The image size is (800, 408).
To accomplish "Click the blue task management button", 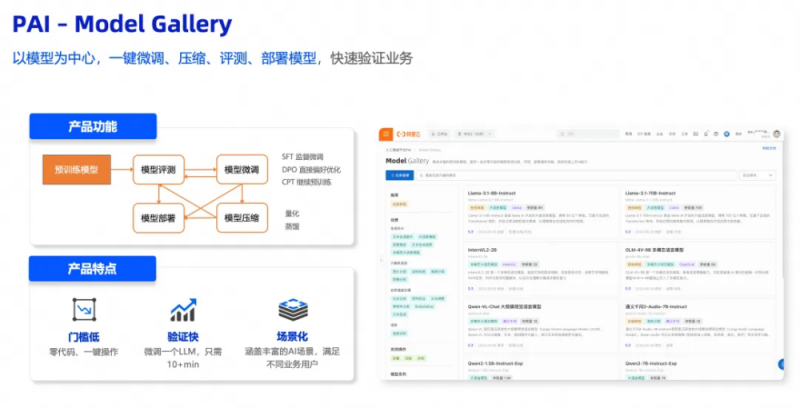I will pos(399,175).
